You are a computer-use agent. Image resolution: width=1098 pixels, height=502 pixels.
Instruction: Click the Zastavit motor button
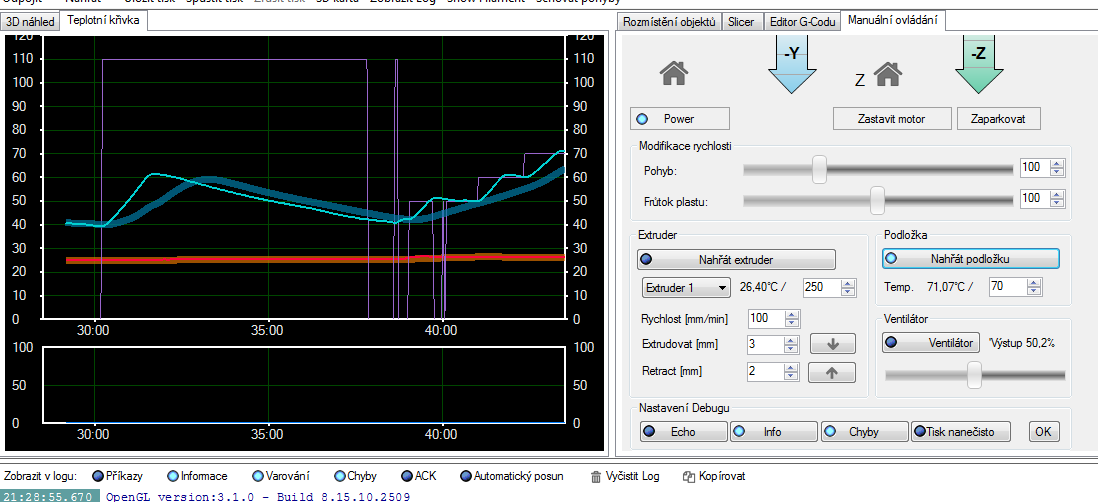point(891,119)
